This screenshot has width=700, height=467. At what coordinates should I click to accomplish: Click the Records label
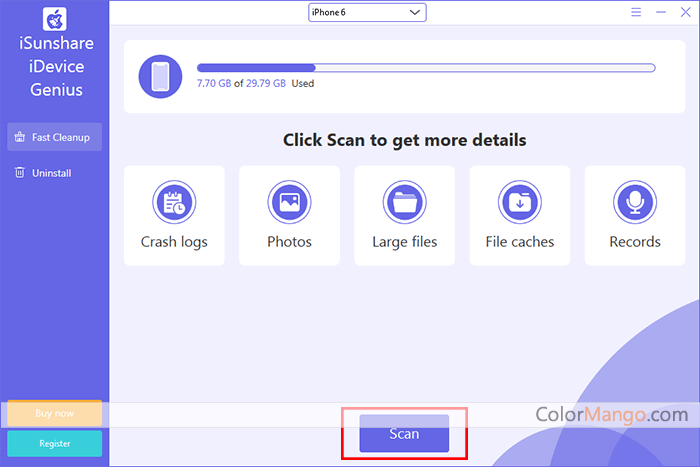[x=635, y=242]
